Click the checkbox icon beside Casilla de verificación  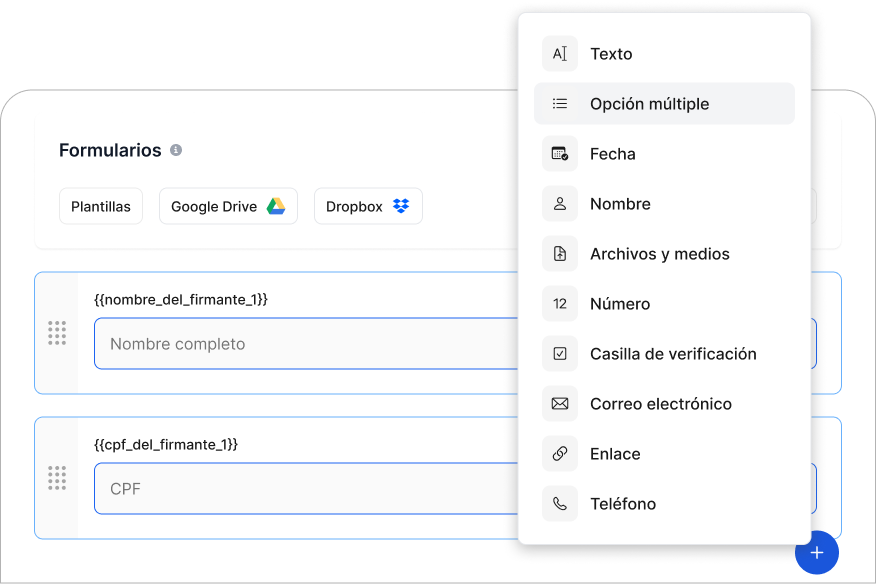click(x=560, y=354)
